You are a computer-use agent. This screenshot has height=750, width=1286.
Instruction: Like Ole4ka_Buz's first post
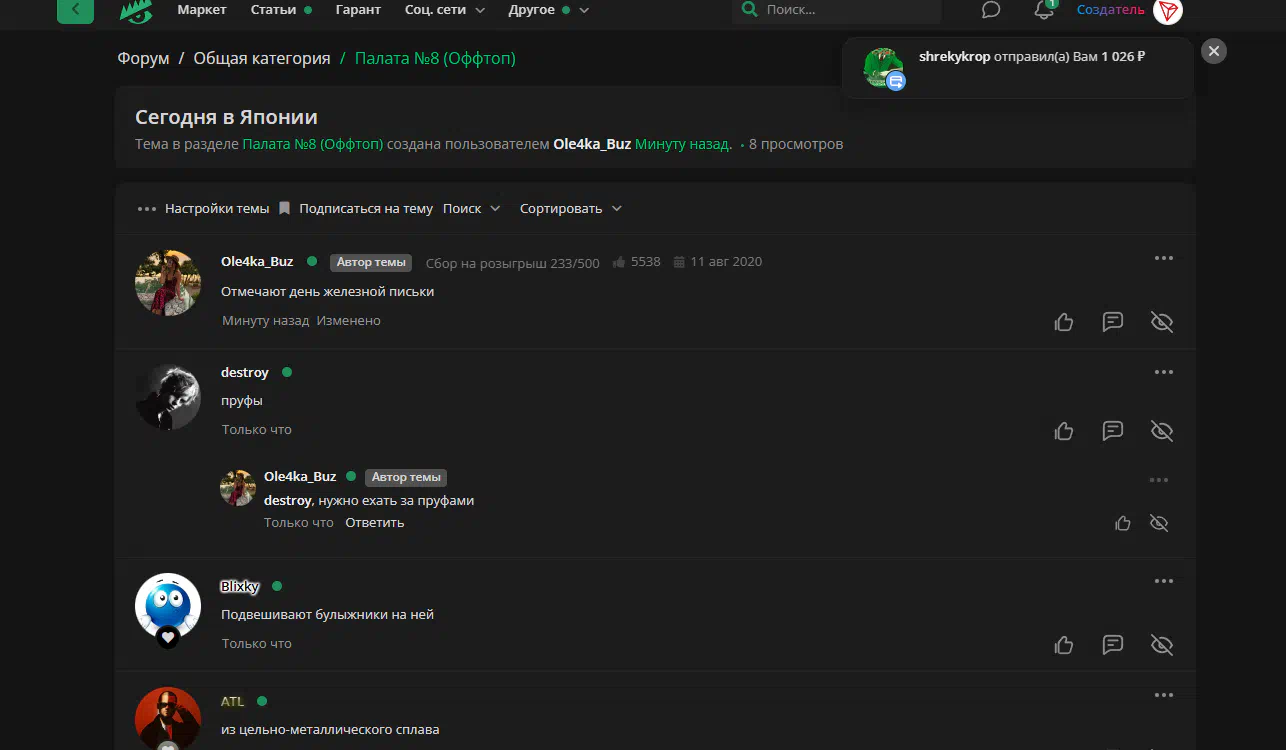(1064, 322)
